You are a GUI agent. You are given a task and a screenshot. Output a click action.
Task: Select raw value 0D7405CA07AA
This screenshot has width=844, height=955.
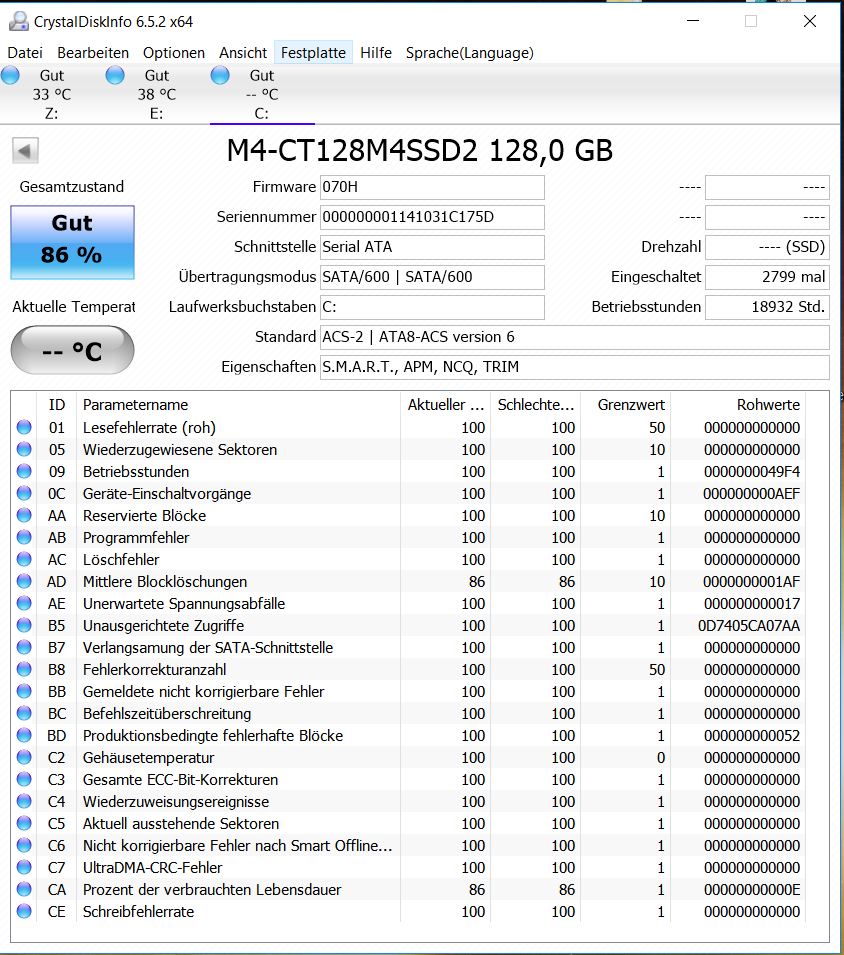click(x=749, y=626)
